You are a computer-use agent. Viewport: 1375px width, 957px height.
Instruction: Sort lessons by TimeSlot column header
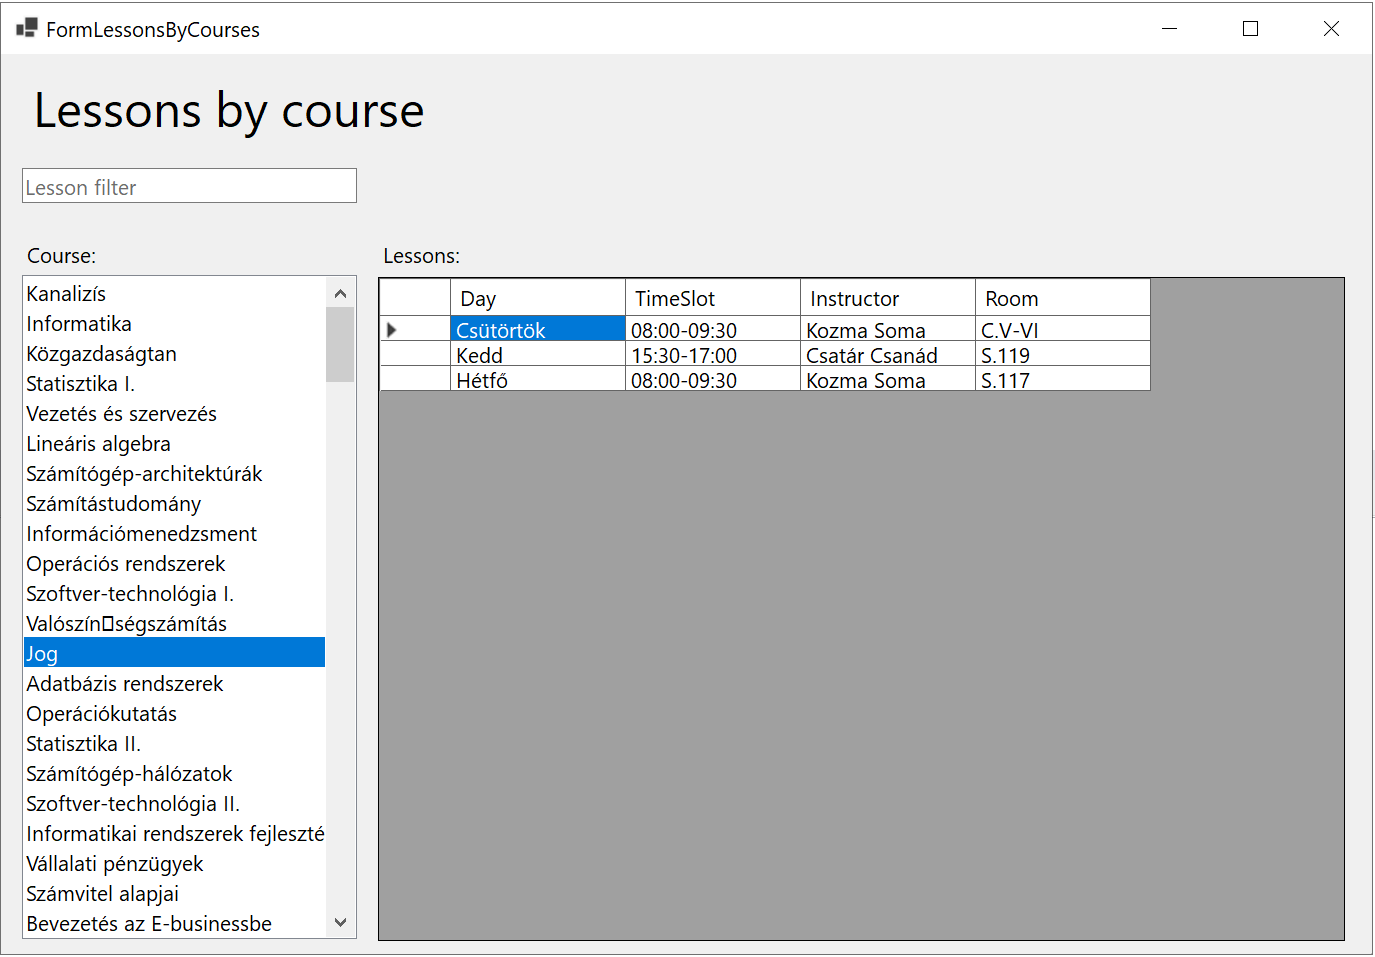(x=713, y=298)
